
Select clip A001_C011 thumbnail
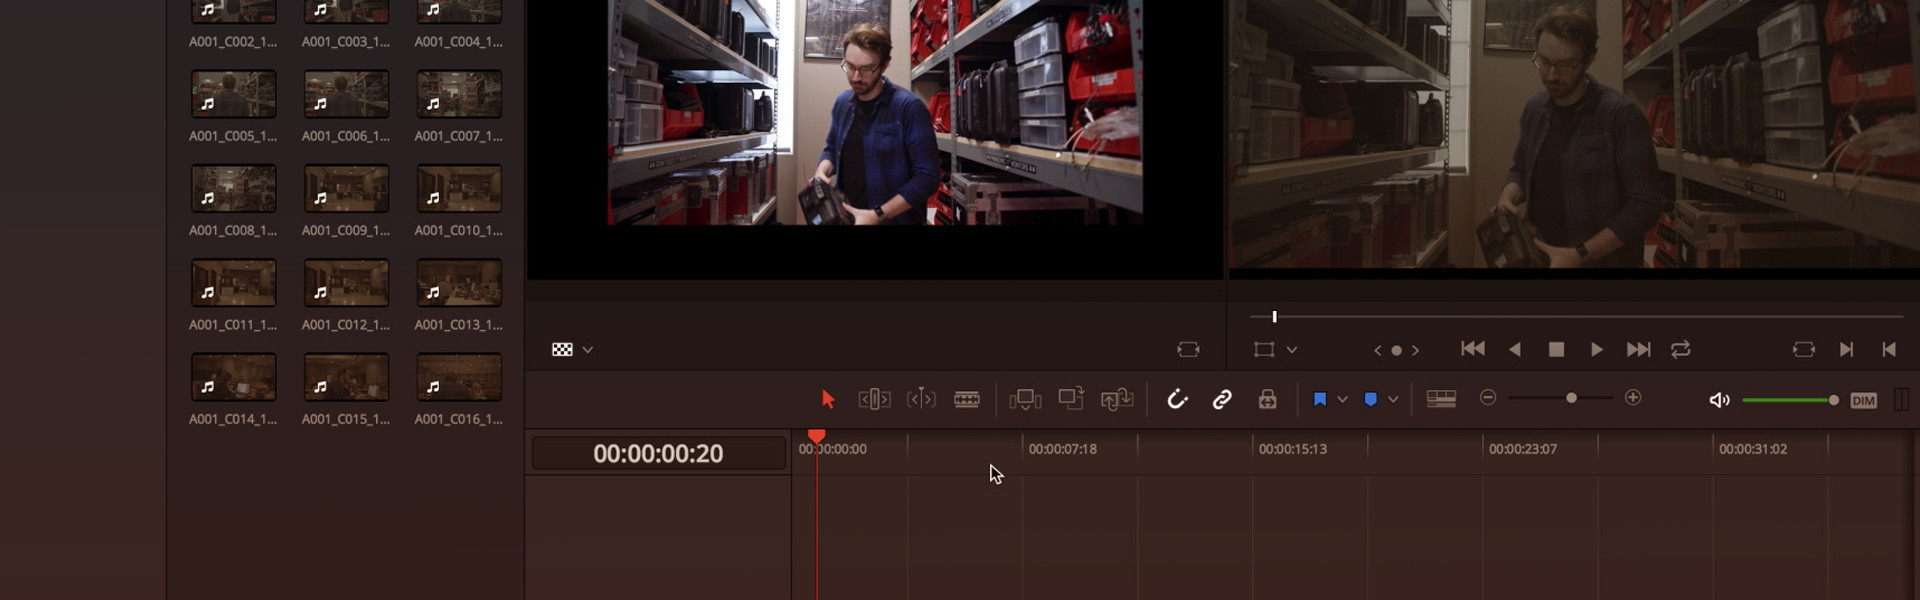[x=234, y=283]
